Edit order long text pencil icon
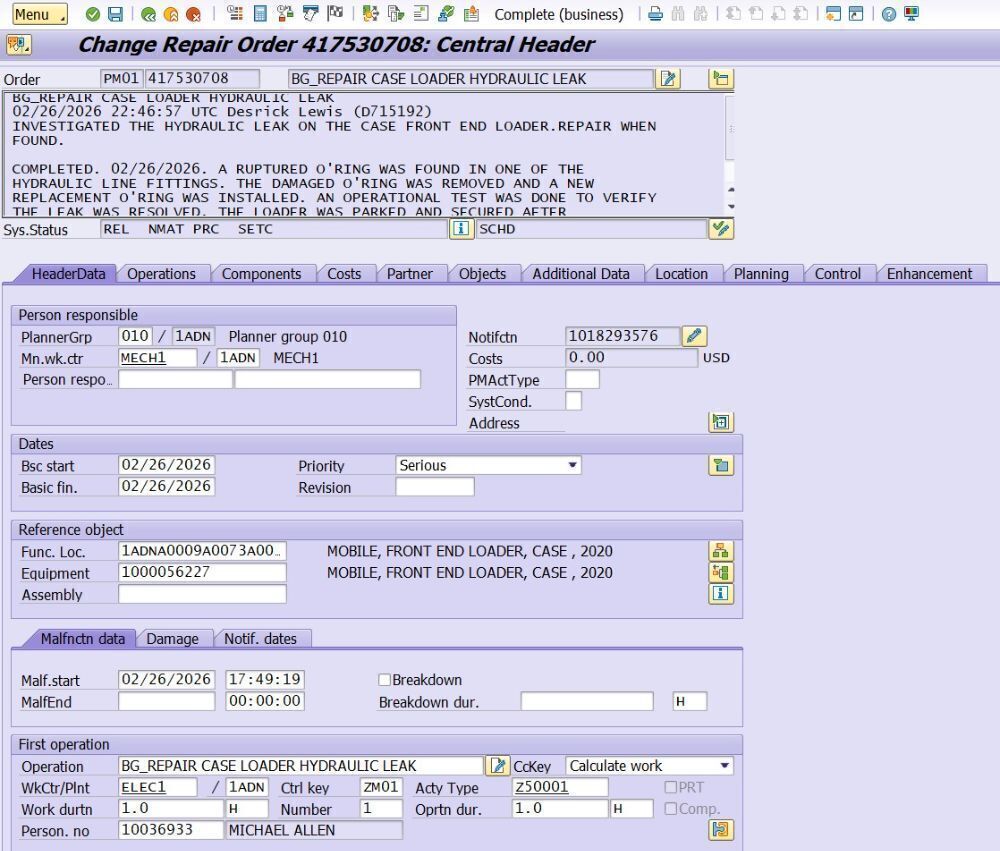Screen dimensions: 1000x851 pyautogui.click(x=668, y=78)
